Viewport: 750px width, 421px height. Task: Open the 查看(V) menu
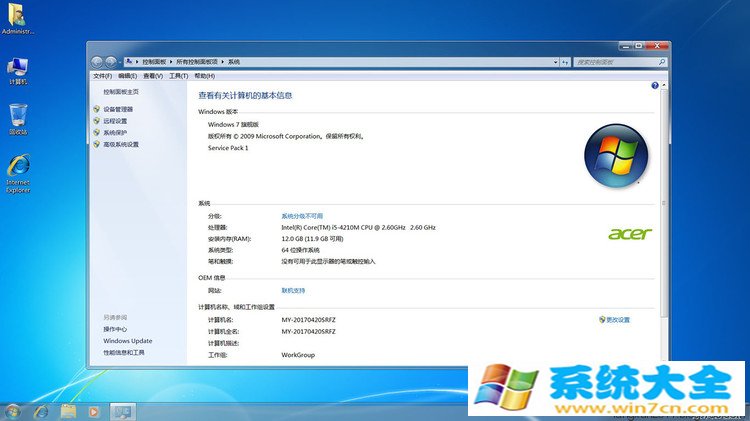153,76
